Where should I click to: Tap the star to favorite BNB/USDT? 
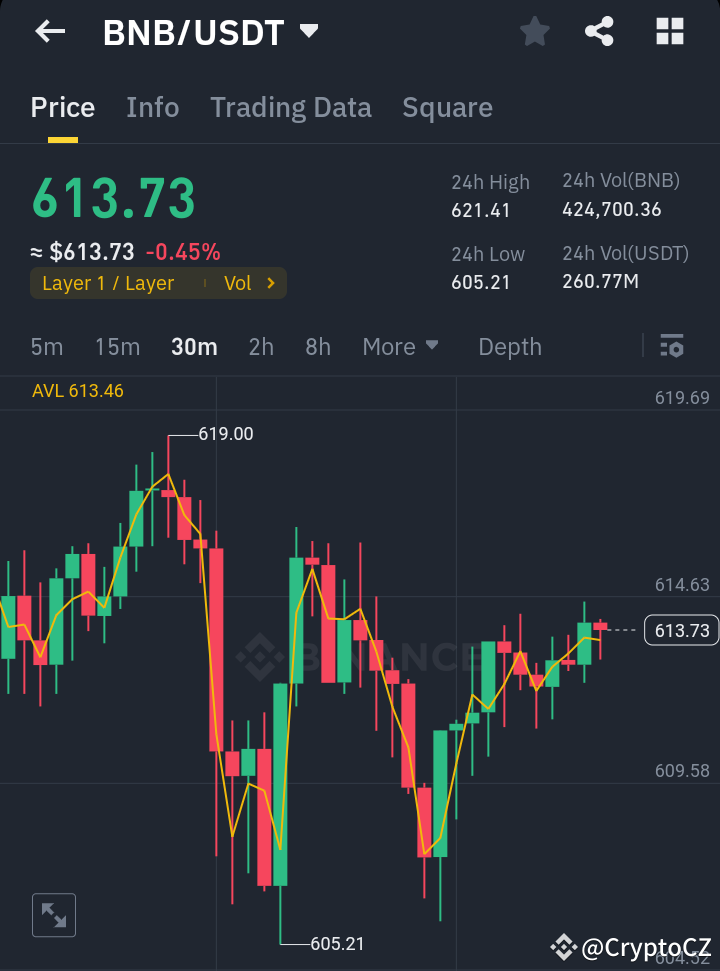[x=534, y=31]
